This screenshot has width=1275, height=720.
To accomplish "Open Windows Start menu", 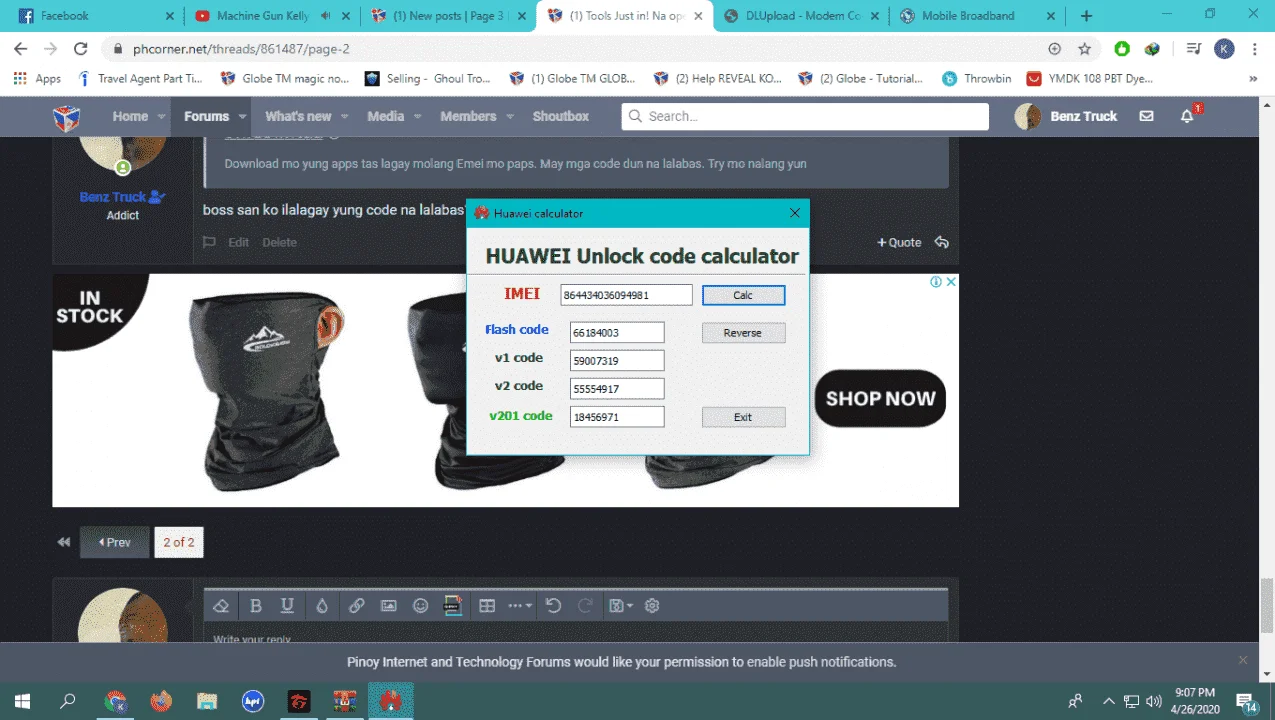I will coord(21,701).
